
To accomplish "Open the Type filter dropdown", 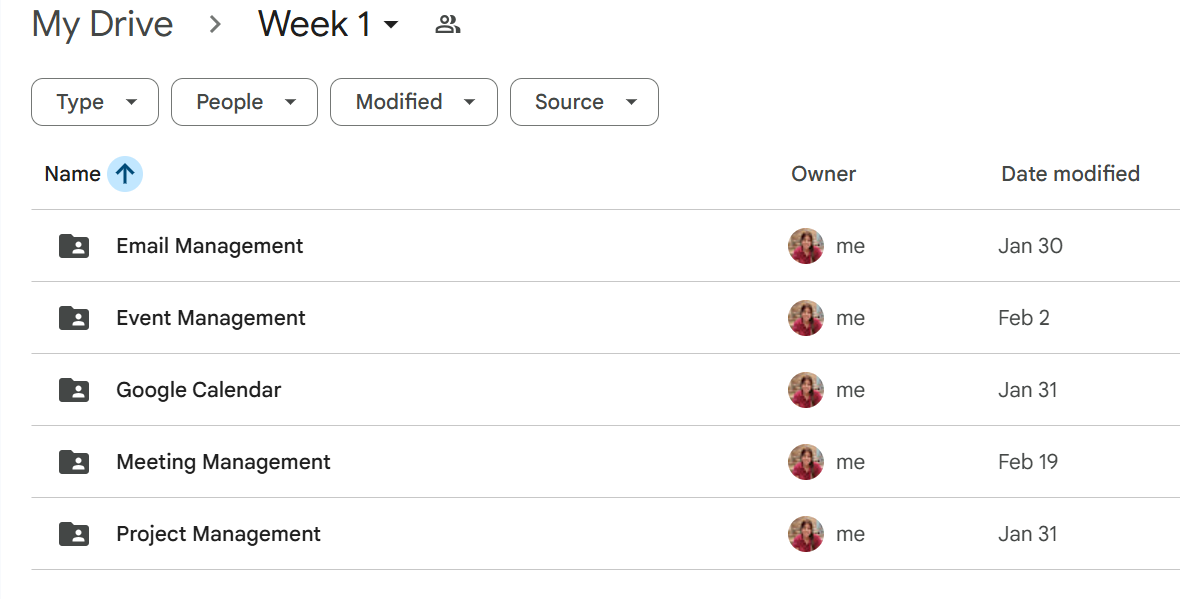I will [x=95, y=102].
